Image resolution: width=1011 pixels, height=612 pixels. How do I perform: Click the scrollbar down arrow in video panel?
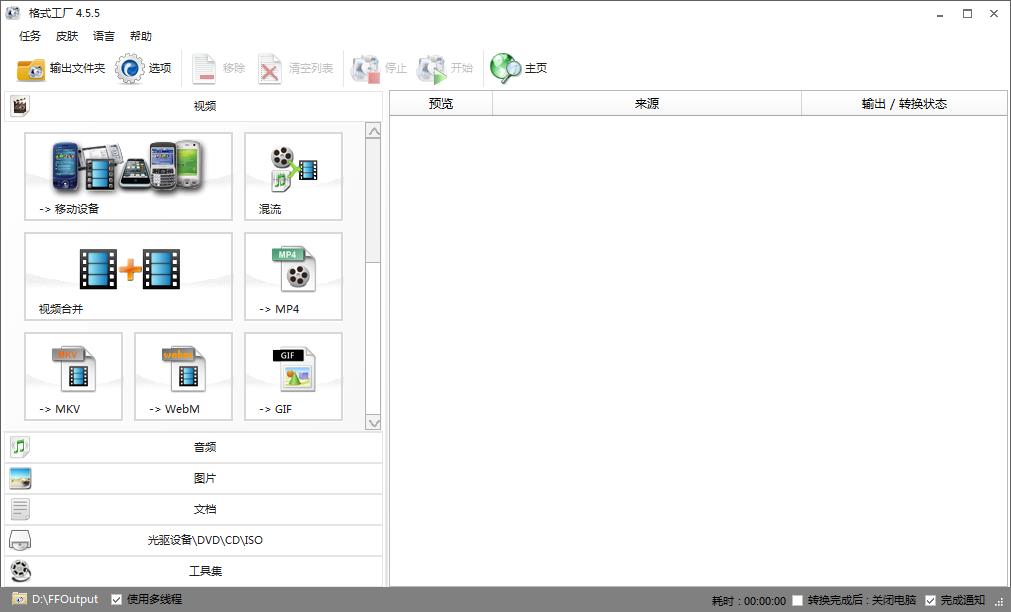tap(374, 423)
